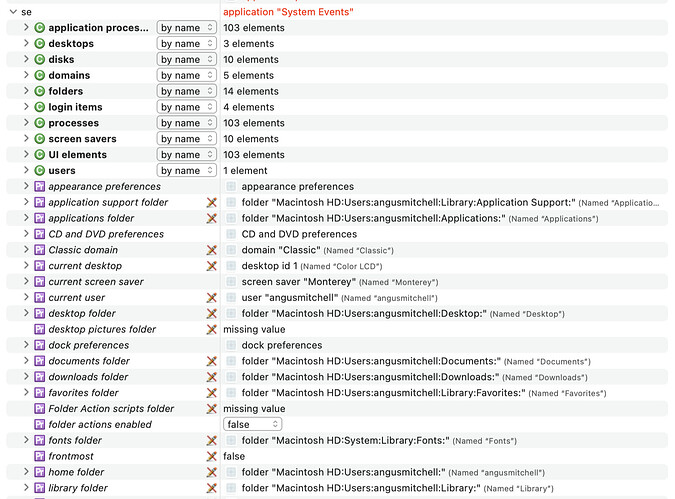Open 'by name' popup for folders
Screen dimensions: 675x499
186,91
